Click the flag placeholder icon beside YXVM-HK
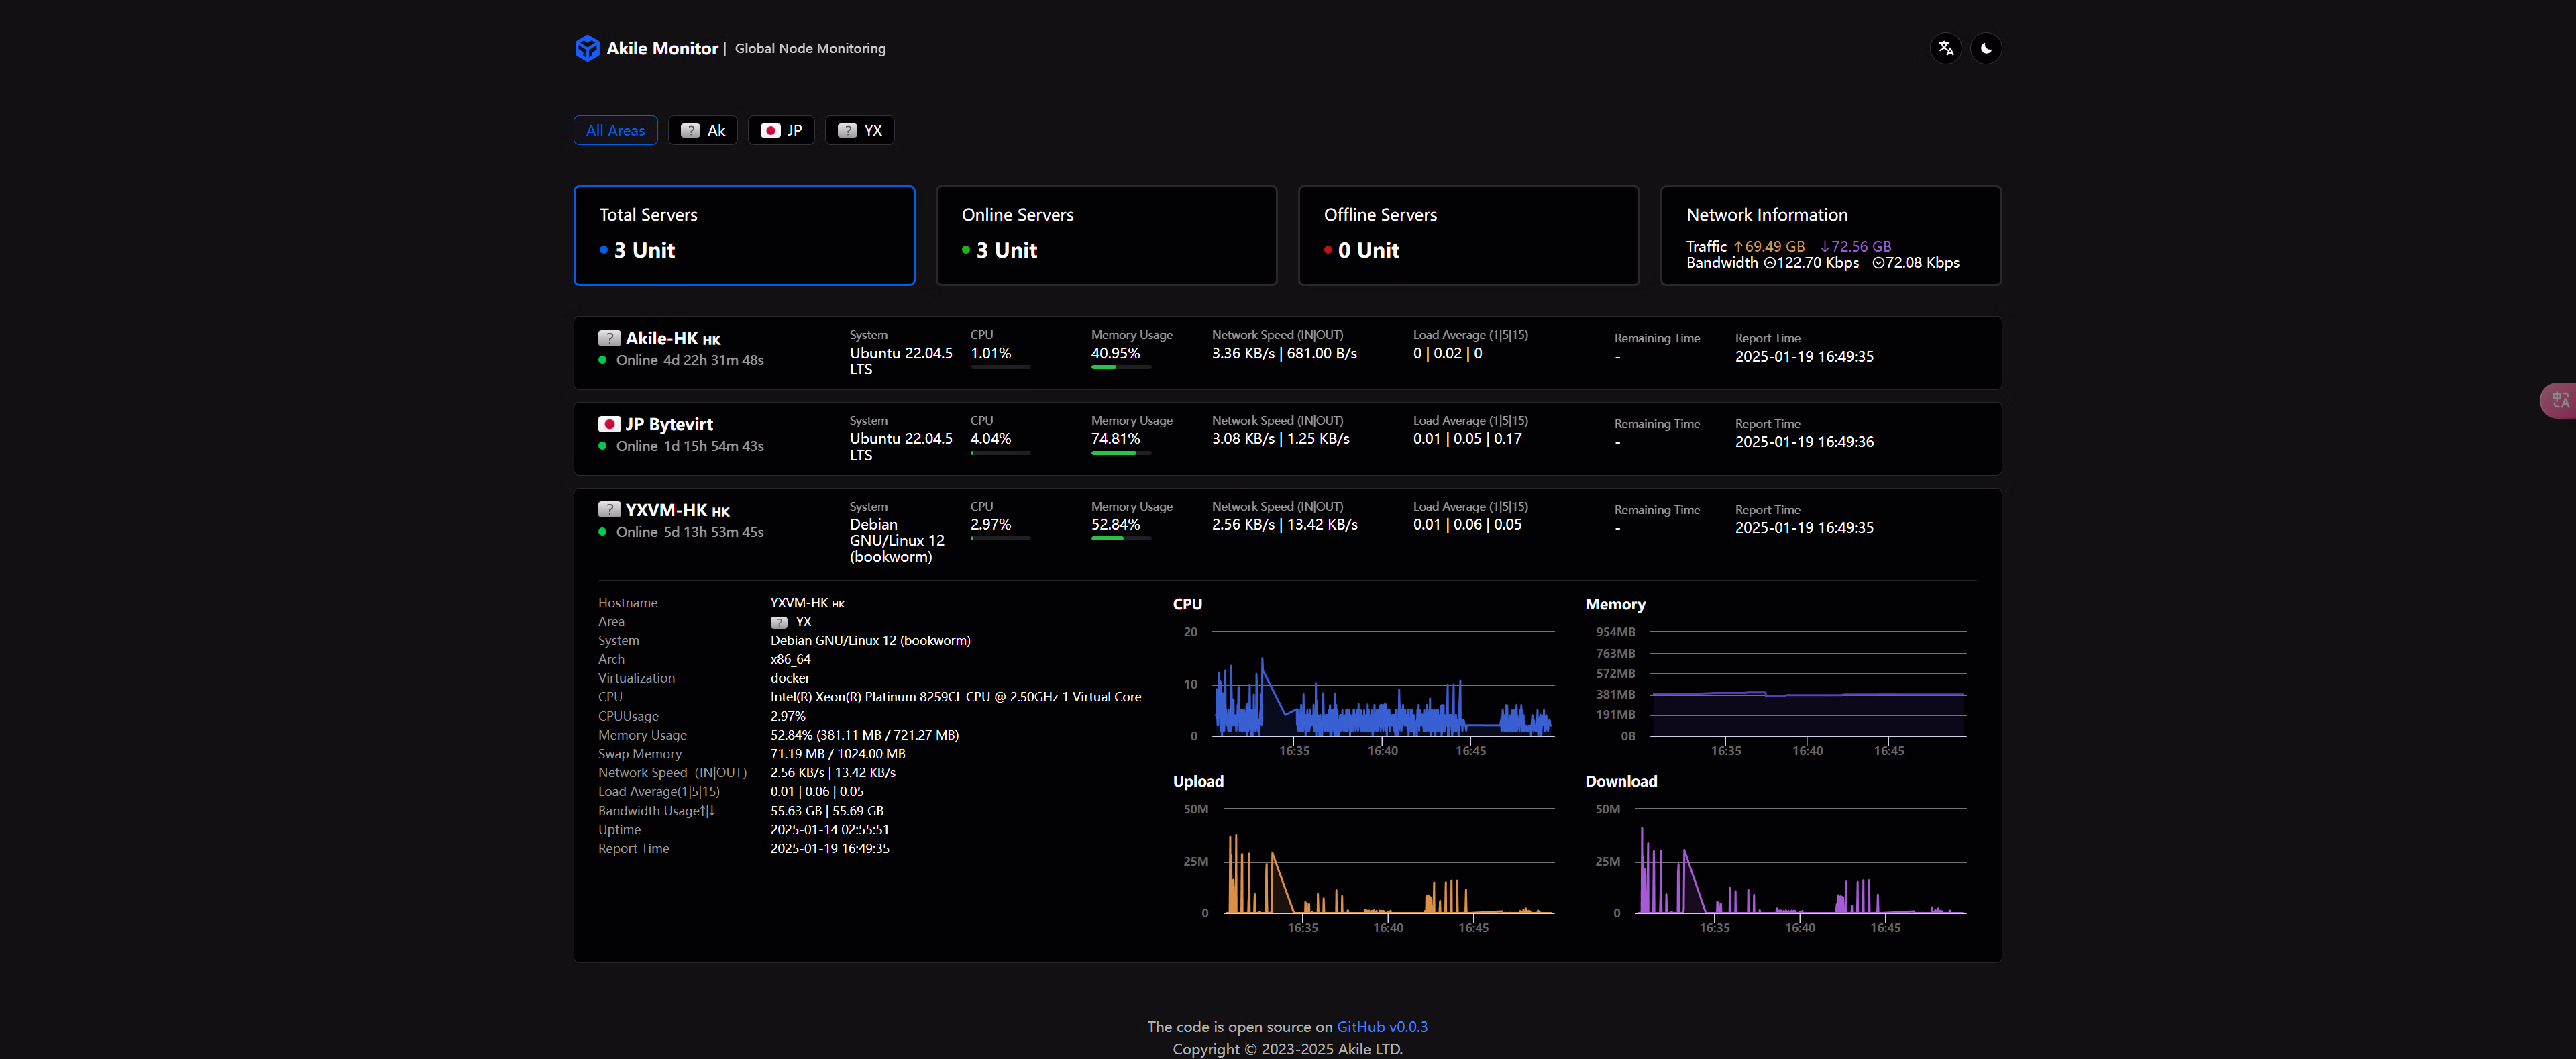 coord(609,510)
